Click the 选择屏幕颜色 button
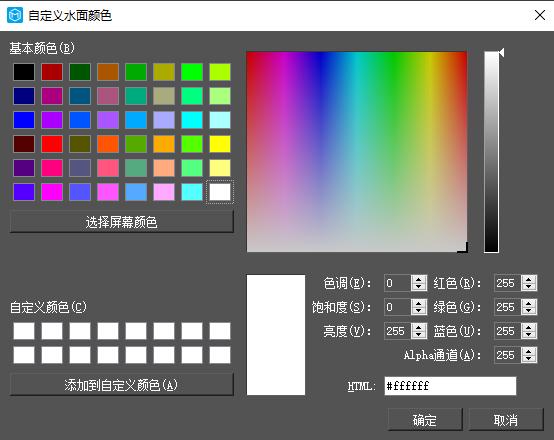554x440 pixels. tap(122, 222)
